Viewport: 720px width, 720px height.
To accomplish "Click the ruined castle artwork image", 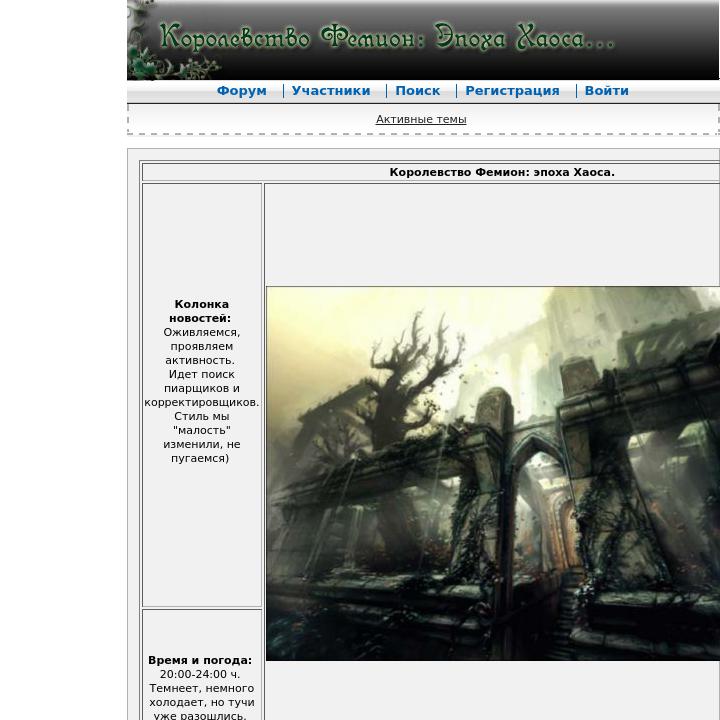I will coord(493,473).
